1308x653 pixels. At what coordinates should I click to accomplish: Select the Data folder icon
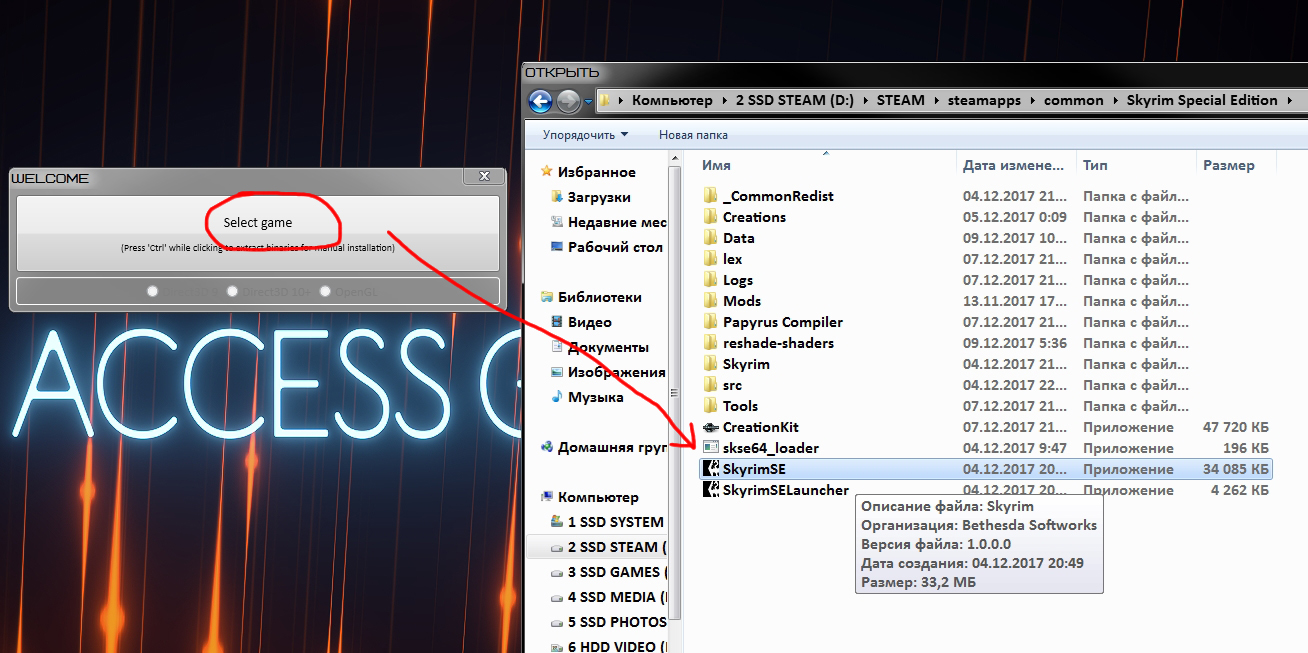point(711,238)
